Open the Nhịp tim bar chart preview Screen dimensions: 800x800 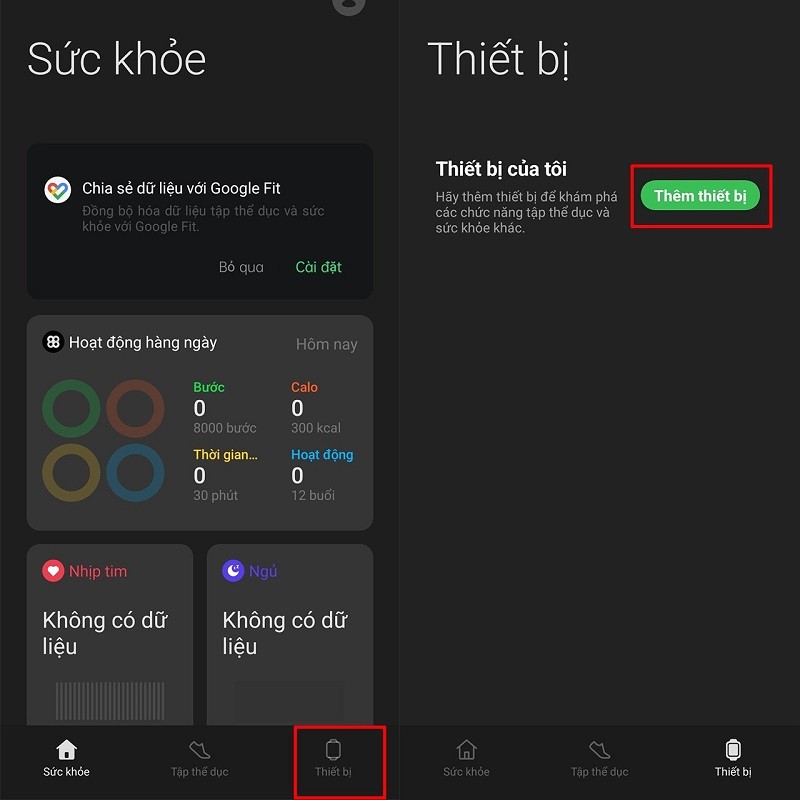[x=110, y=701]
